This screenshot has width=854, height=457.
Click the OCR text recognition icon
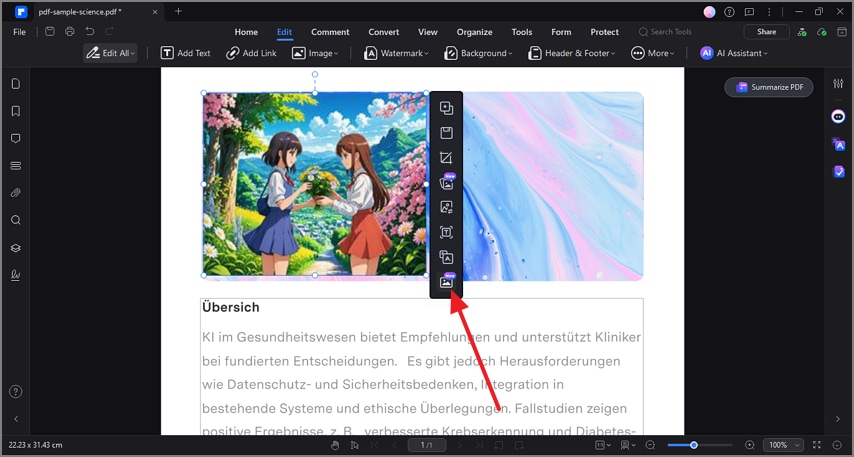click(446, 233)
